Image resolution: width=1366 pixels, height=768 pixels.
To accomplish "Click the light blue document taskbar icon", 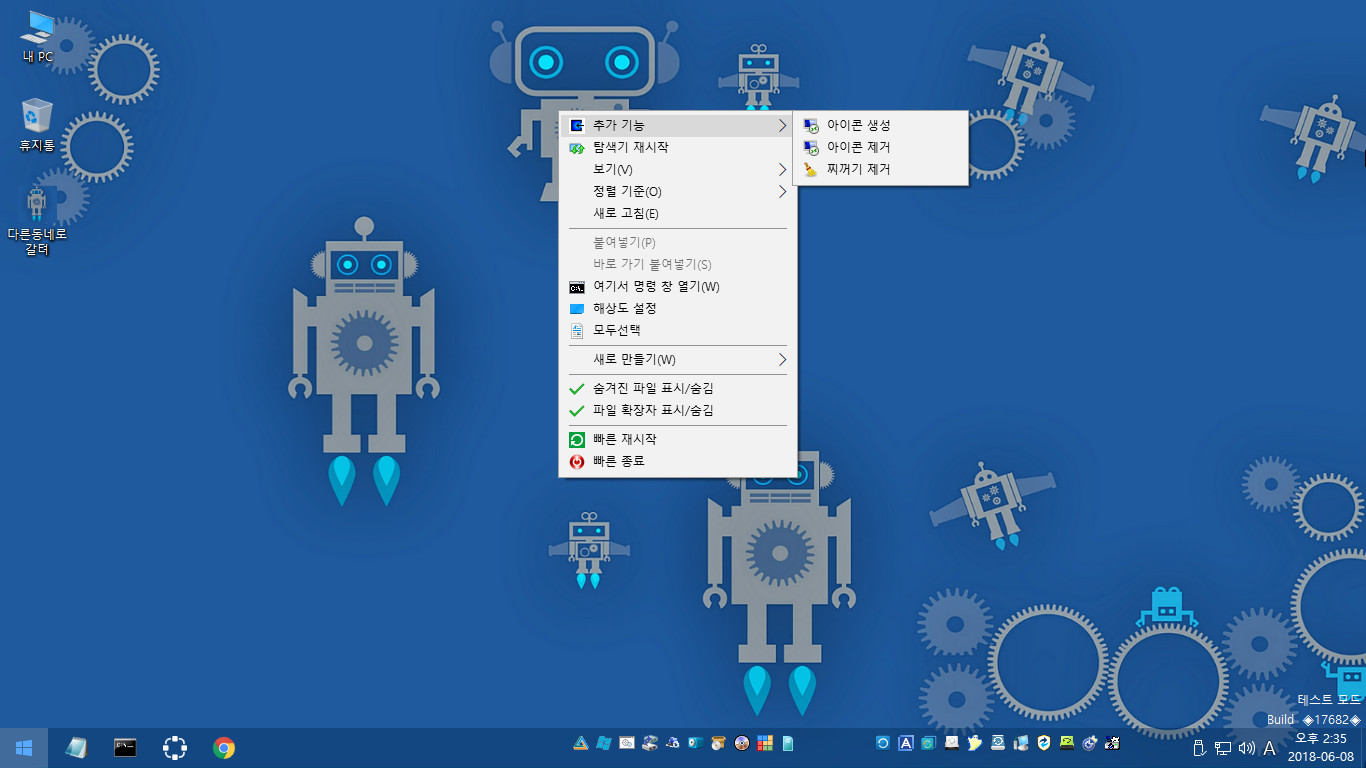I will coord(788,743).
